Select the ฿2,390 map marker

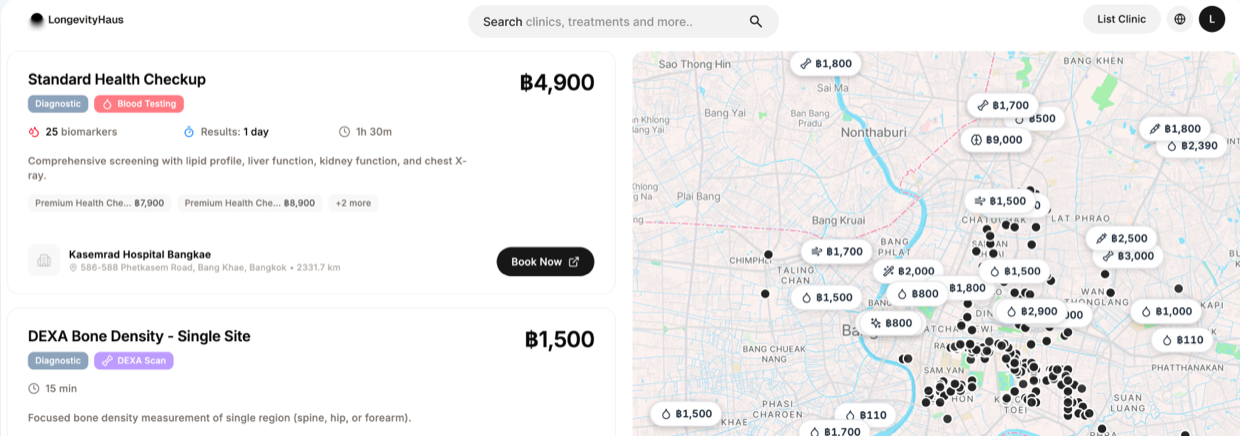click(x=1193, y=146)
